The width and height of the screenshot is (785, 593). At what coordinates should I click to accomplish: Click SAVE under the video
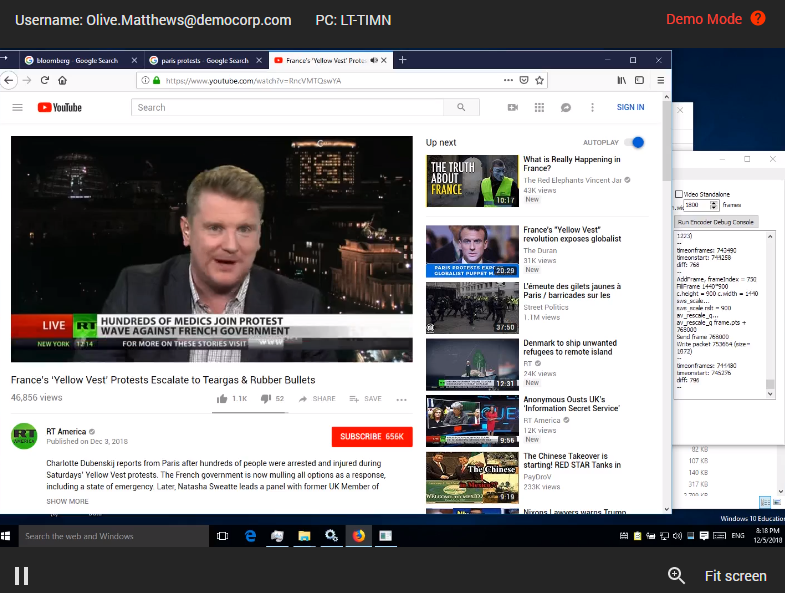pyautogui.click(x=365, y=399)
